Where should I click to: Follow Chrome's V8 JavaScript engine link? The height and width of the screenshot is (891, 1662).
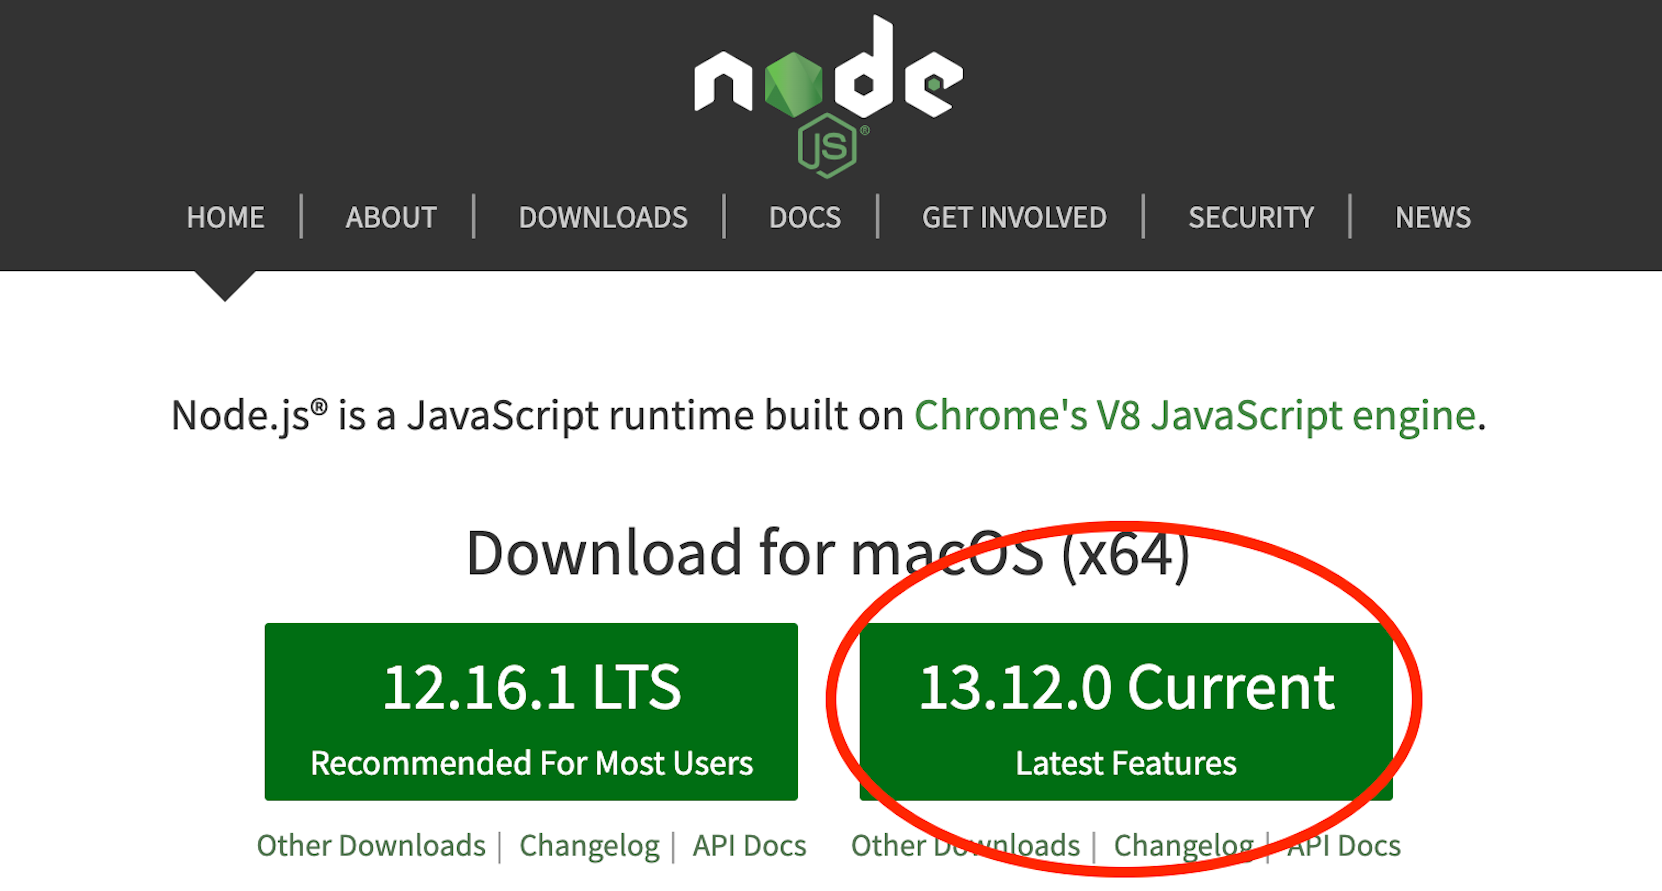click(1195, 415)
